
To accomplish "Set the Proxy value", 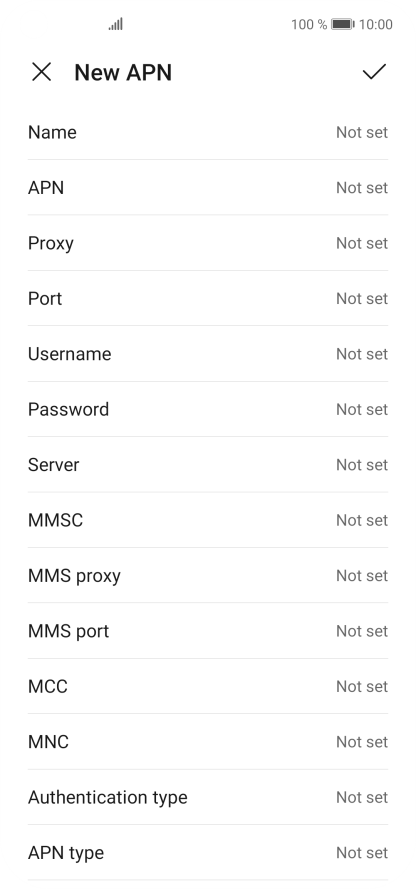I will coord(208,243).
